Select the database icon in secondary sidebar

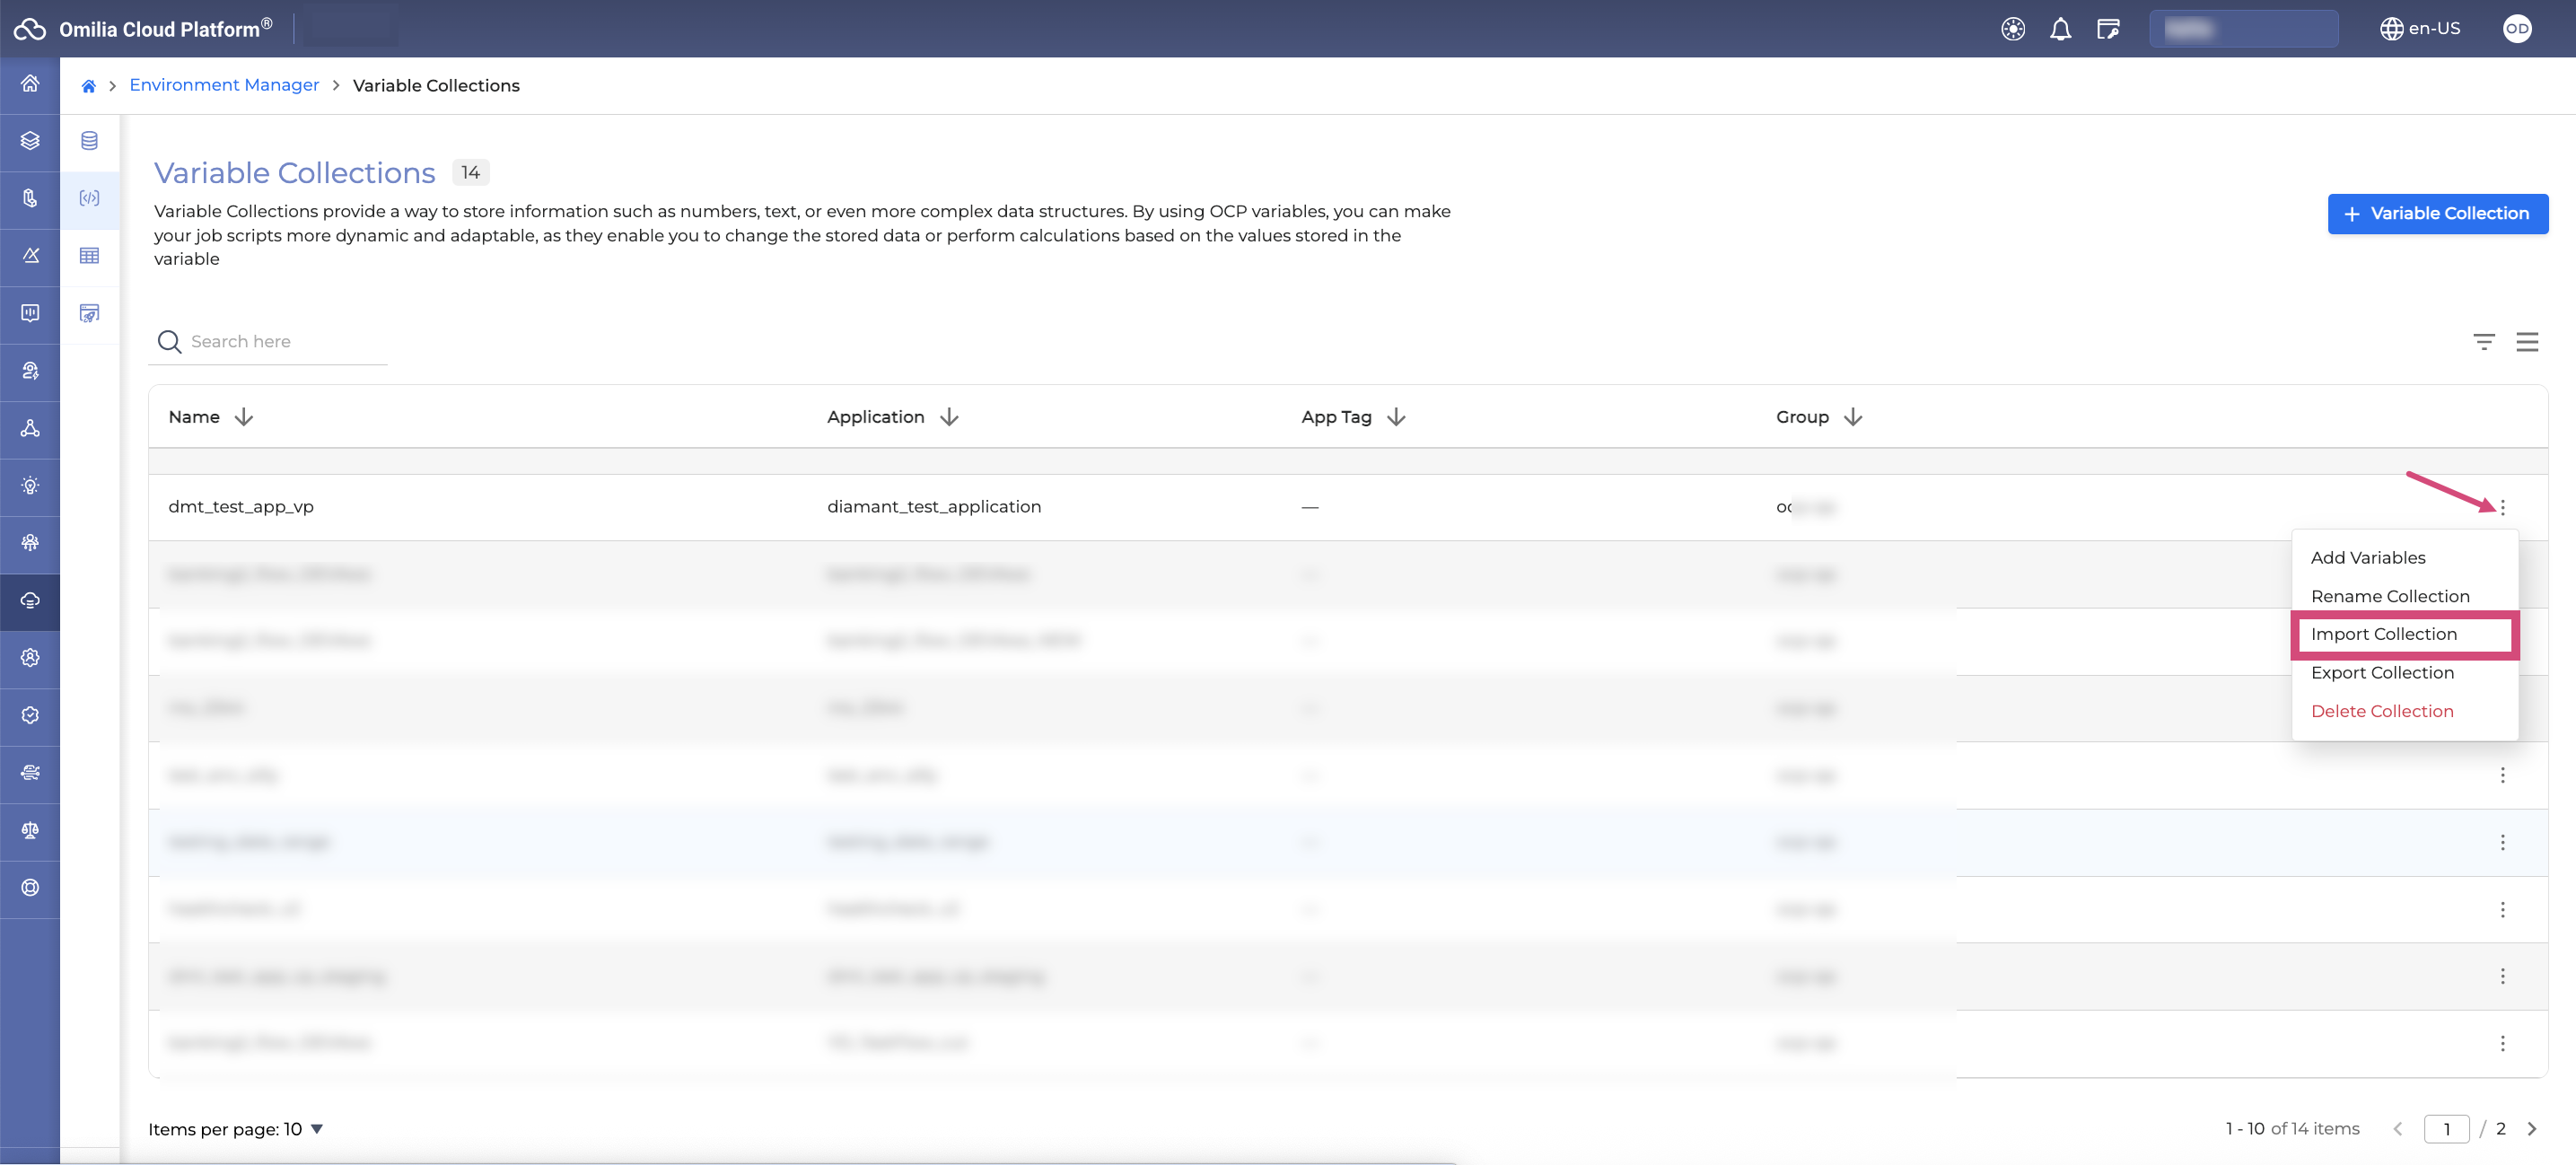coord(89,141)
